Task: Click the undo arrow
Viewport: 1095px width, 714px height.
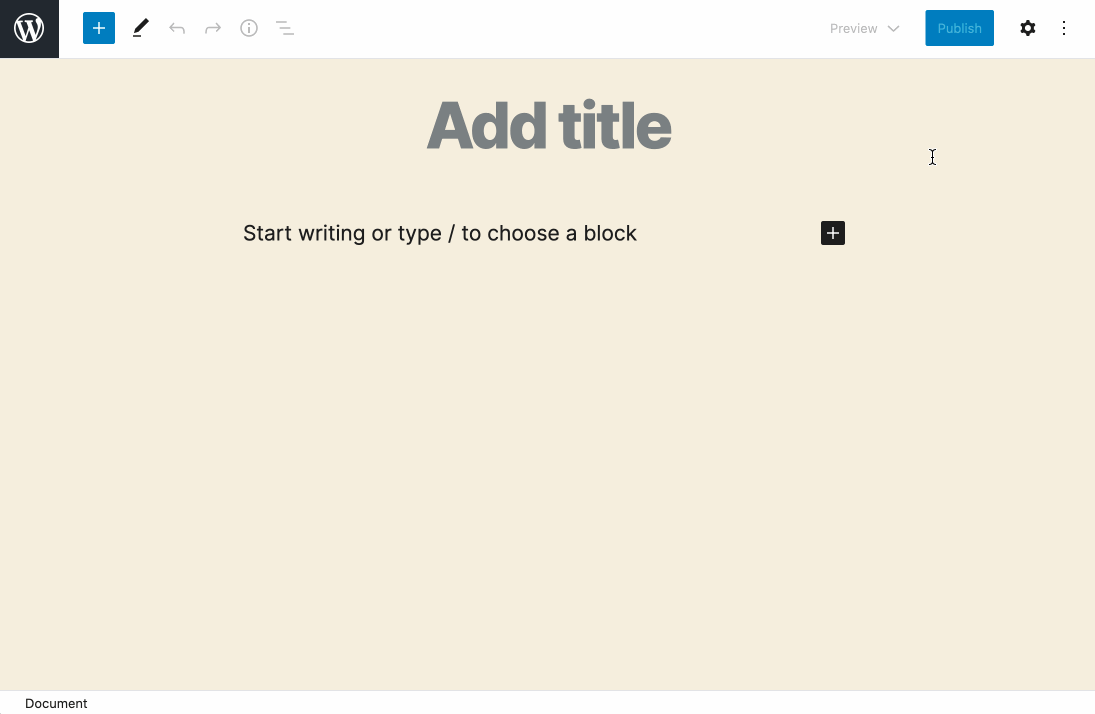Action: [177, 28]
